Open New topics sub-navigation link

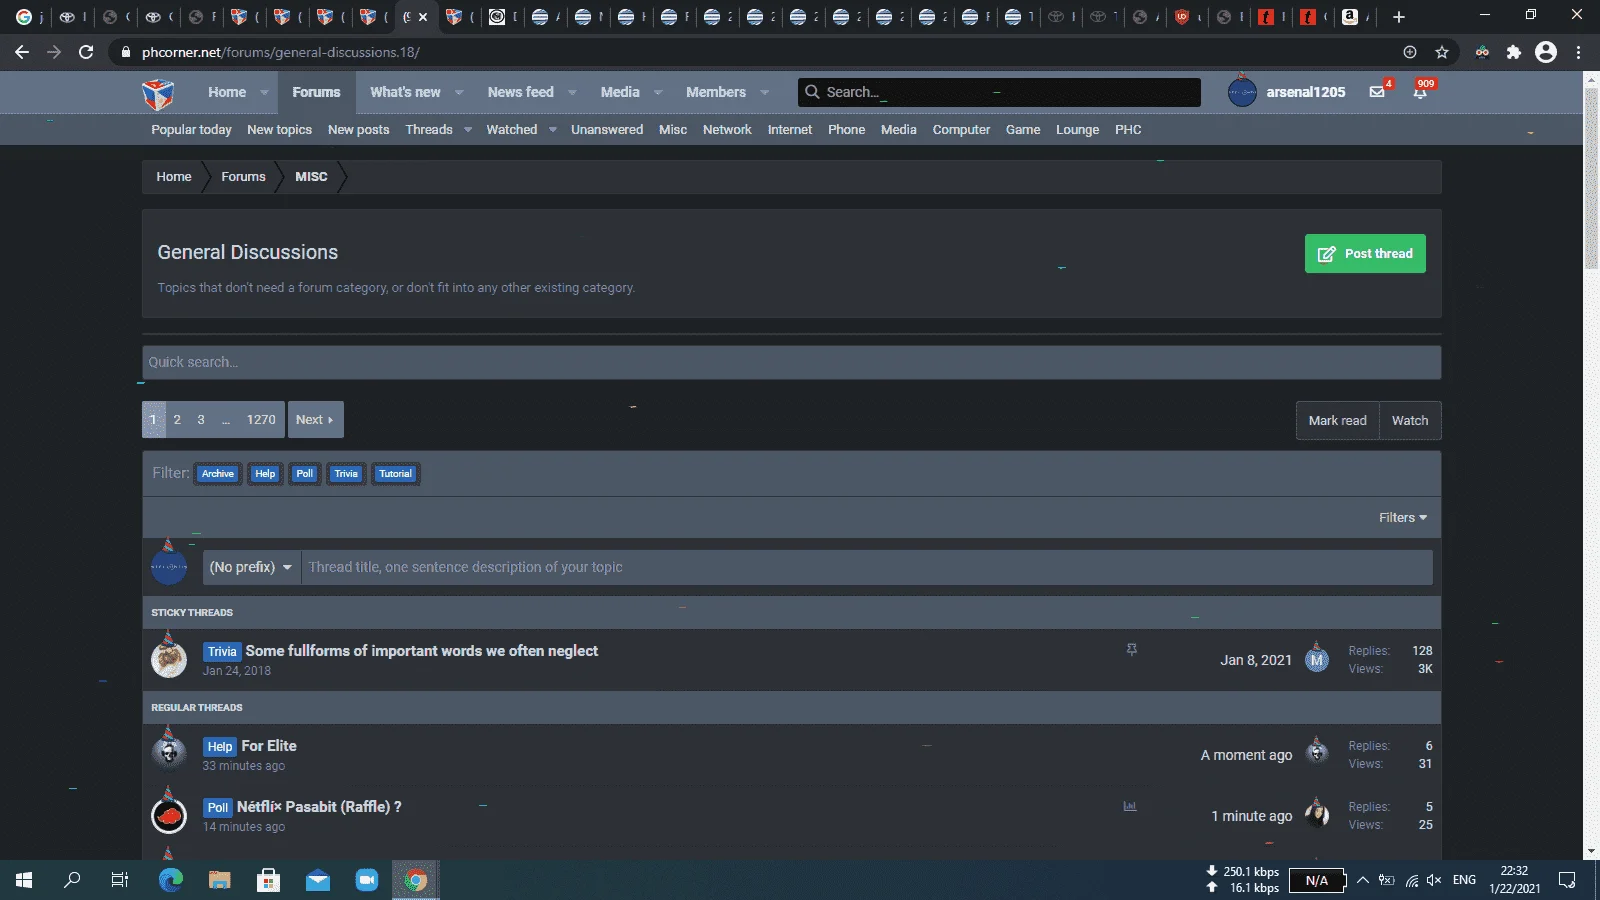[279, 130]
